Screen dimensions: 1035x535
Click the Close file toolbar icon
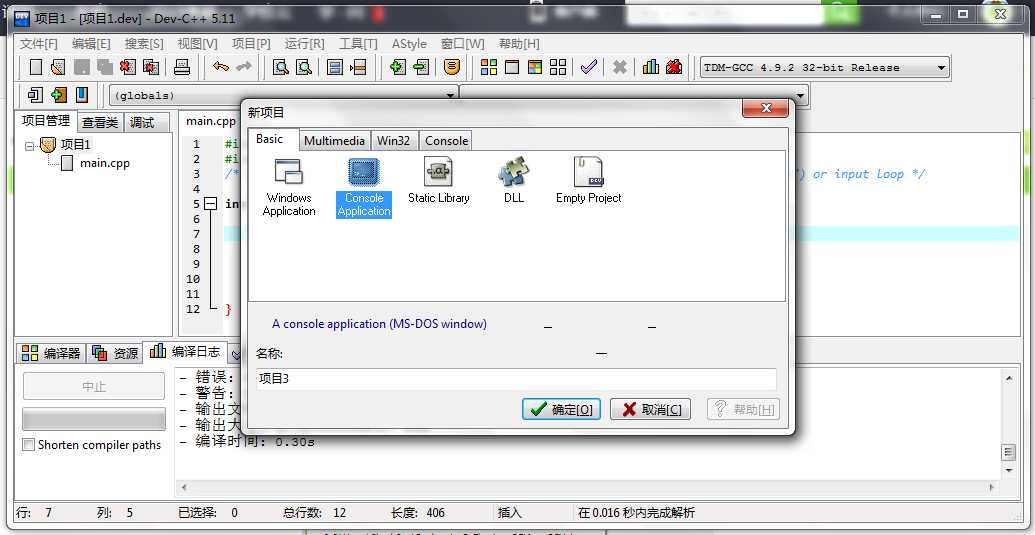[x=128, y=67]
